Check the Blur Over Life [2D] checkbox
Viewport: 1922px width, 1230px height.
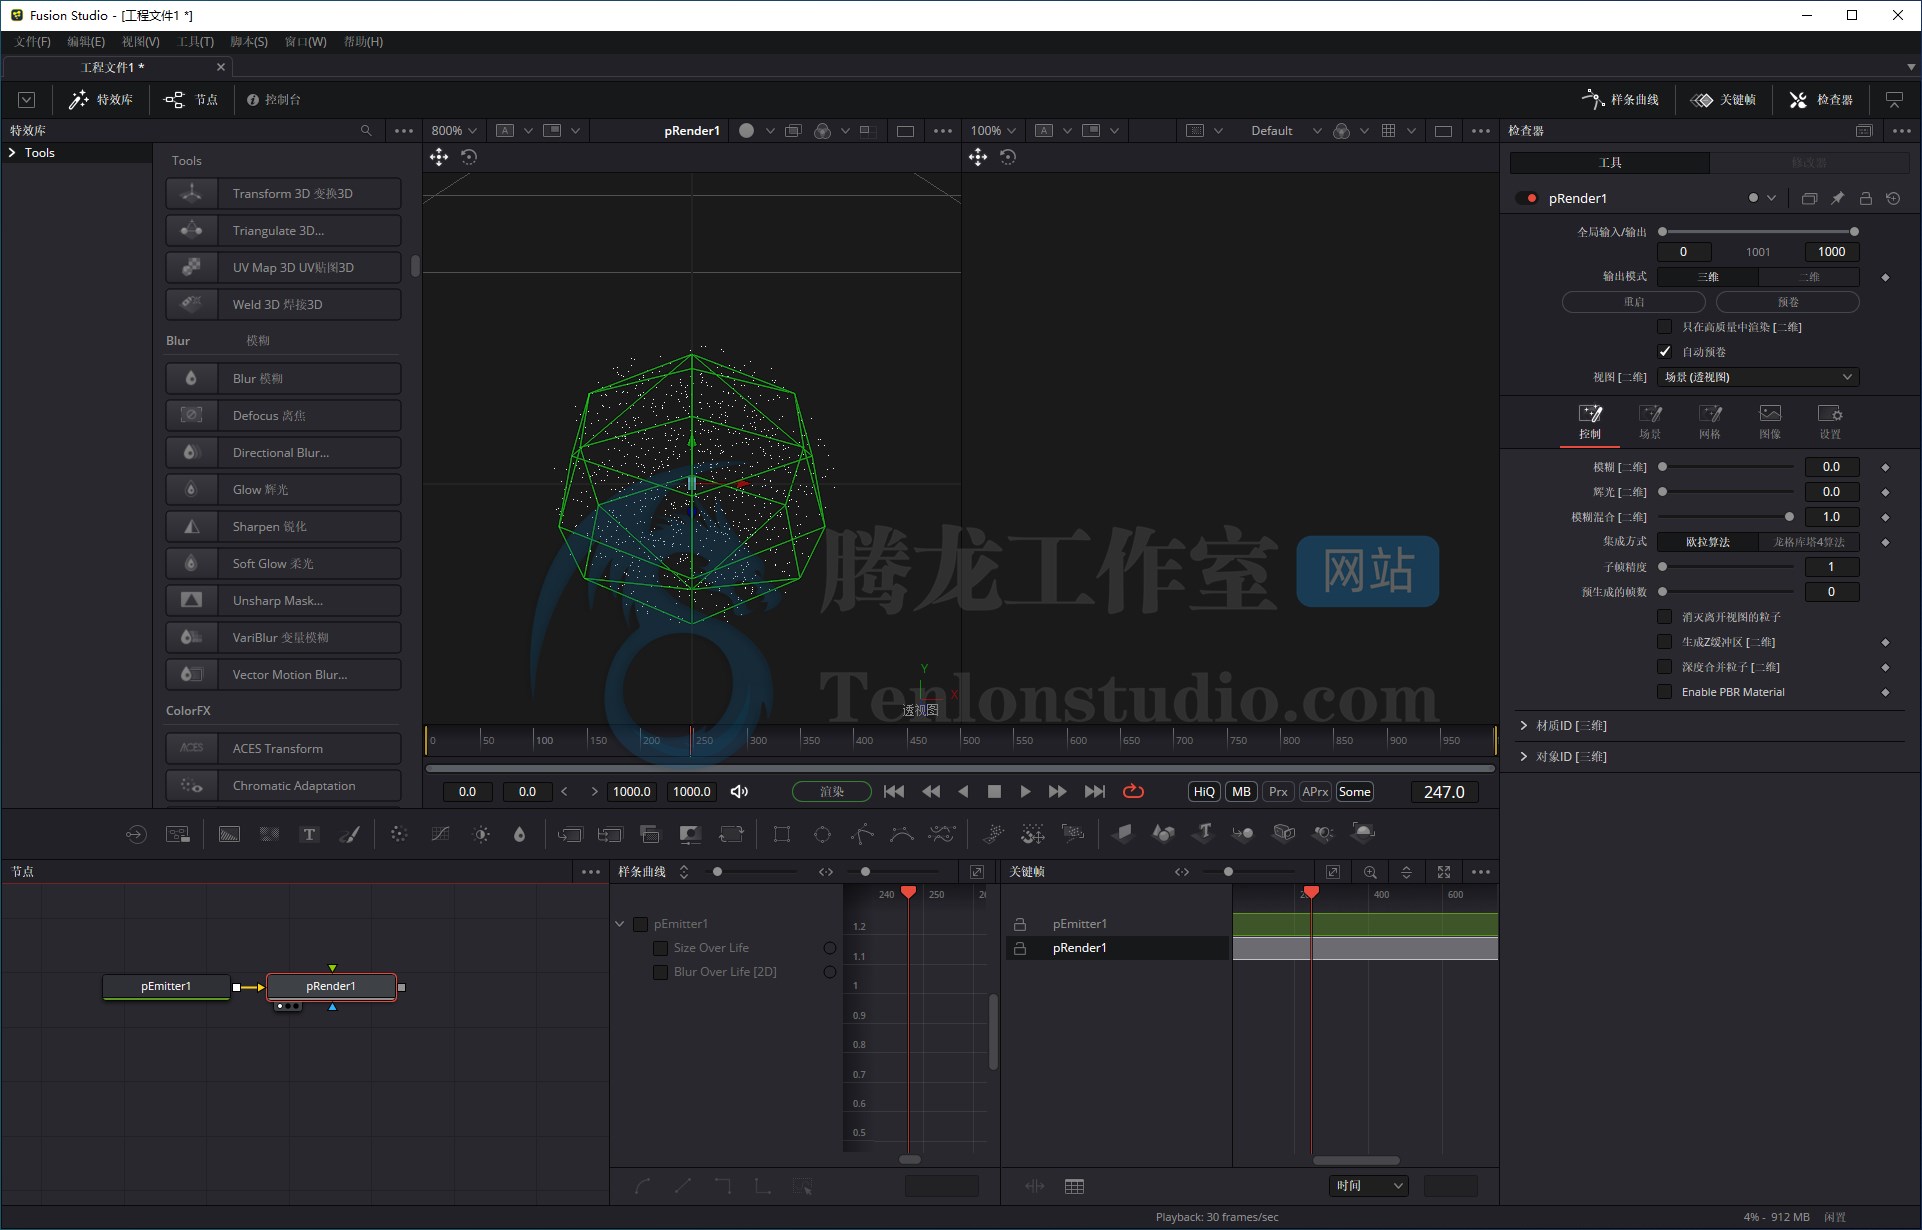tap(660, 972)
